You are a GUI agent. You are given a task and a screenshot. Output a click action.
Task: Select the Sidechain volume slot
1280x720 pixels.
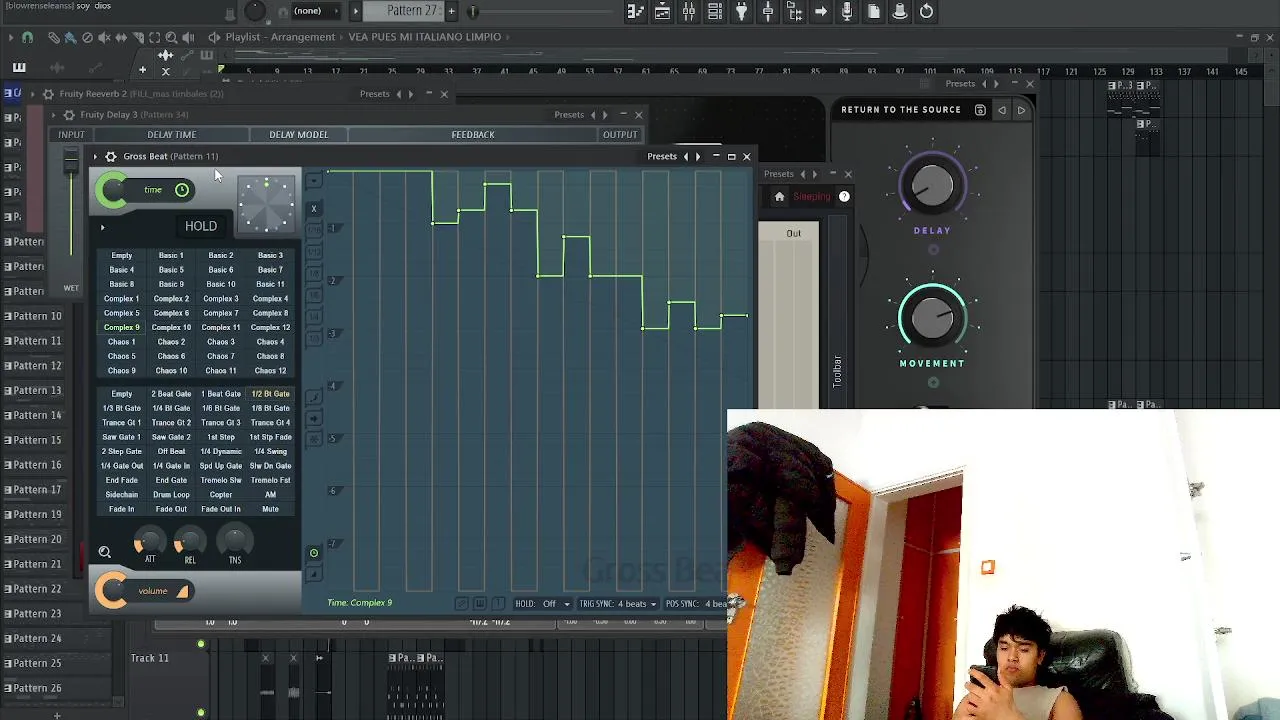point(122,495)
